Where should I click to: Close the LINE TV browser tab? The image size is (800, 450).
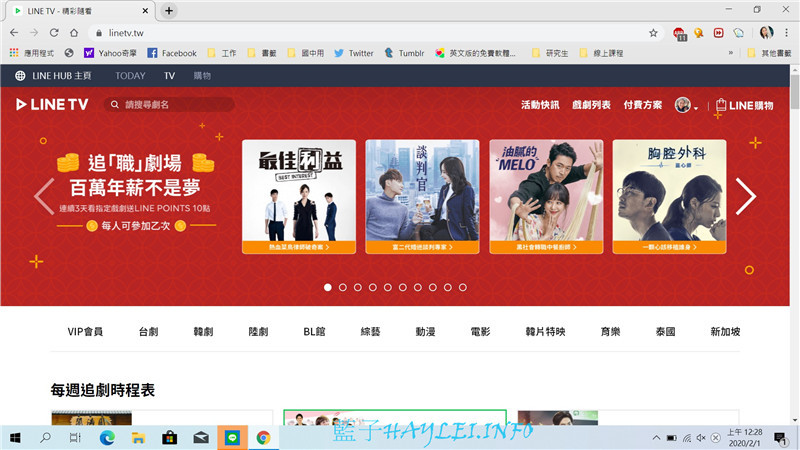[145, 11]
